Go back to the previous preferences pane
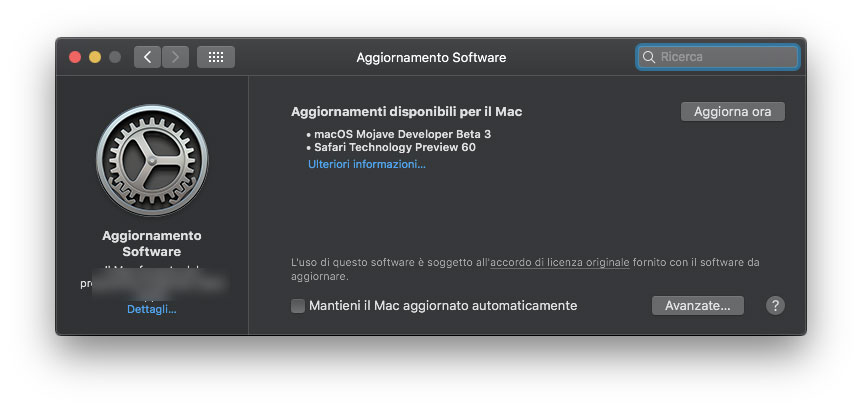 pyautogui.click(x=147, y=57)
